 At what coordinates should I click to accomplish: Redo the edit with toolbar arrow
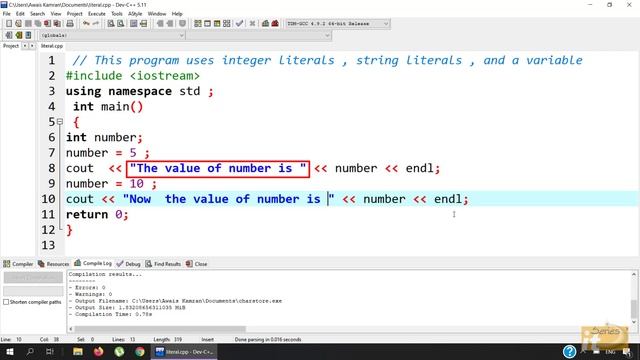coord(96,24)
